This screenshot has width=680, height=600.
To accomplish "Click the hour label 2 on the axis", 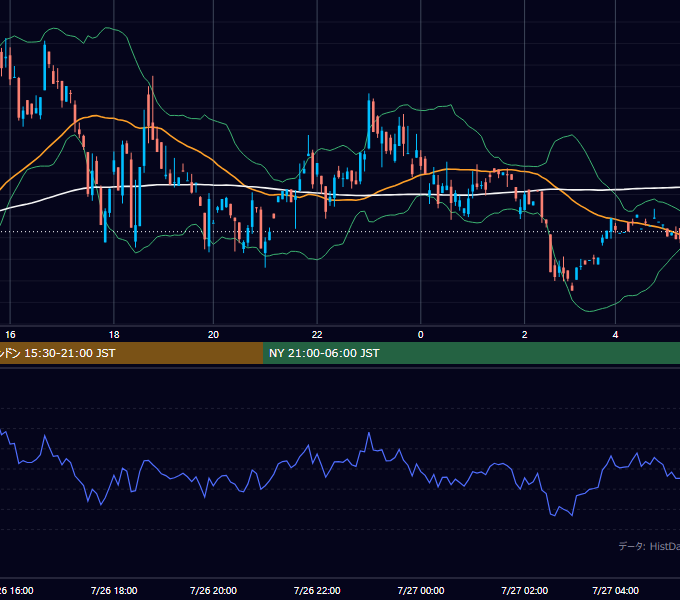I will [x=524, y=335].
